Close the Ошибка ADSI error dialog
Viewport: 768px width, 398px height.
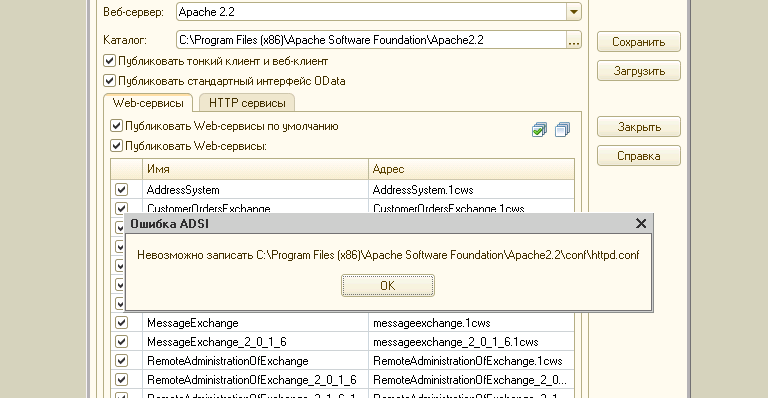point(641,224)
